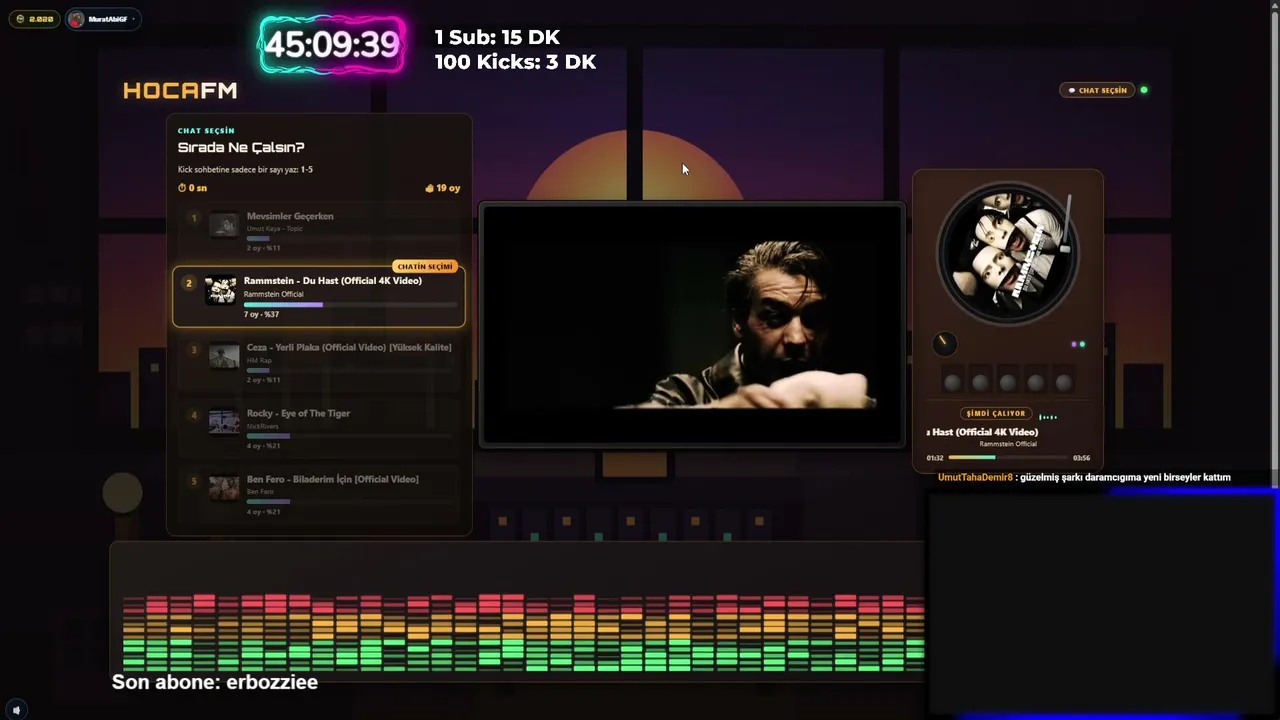Click the Sırada Ne Çalsın? heading

[241, 148]
